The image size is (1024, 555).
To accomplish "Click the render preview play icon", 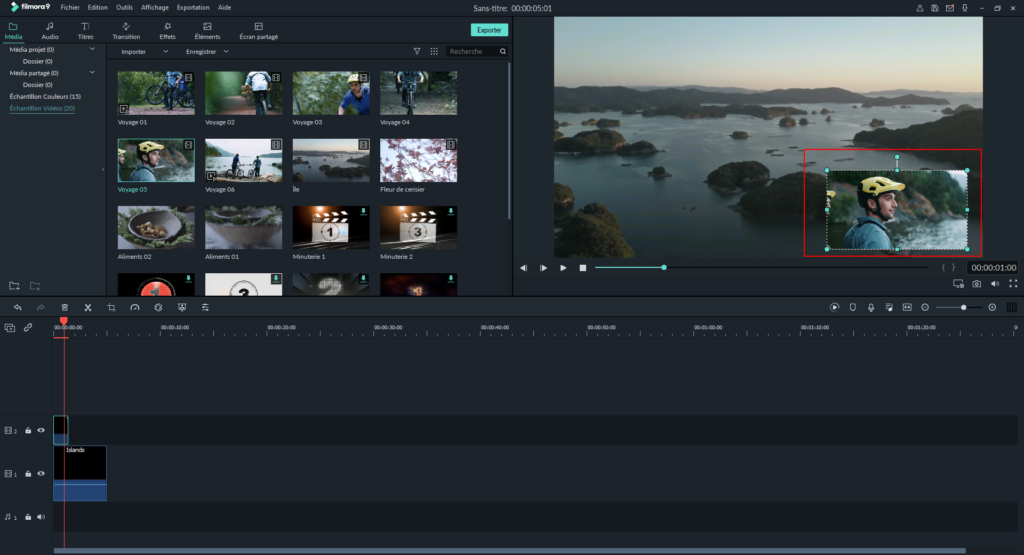I will coord(834,308).
